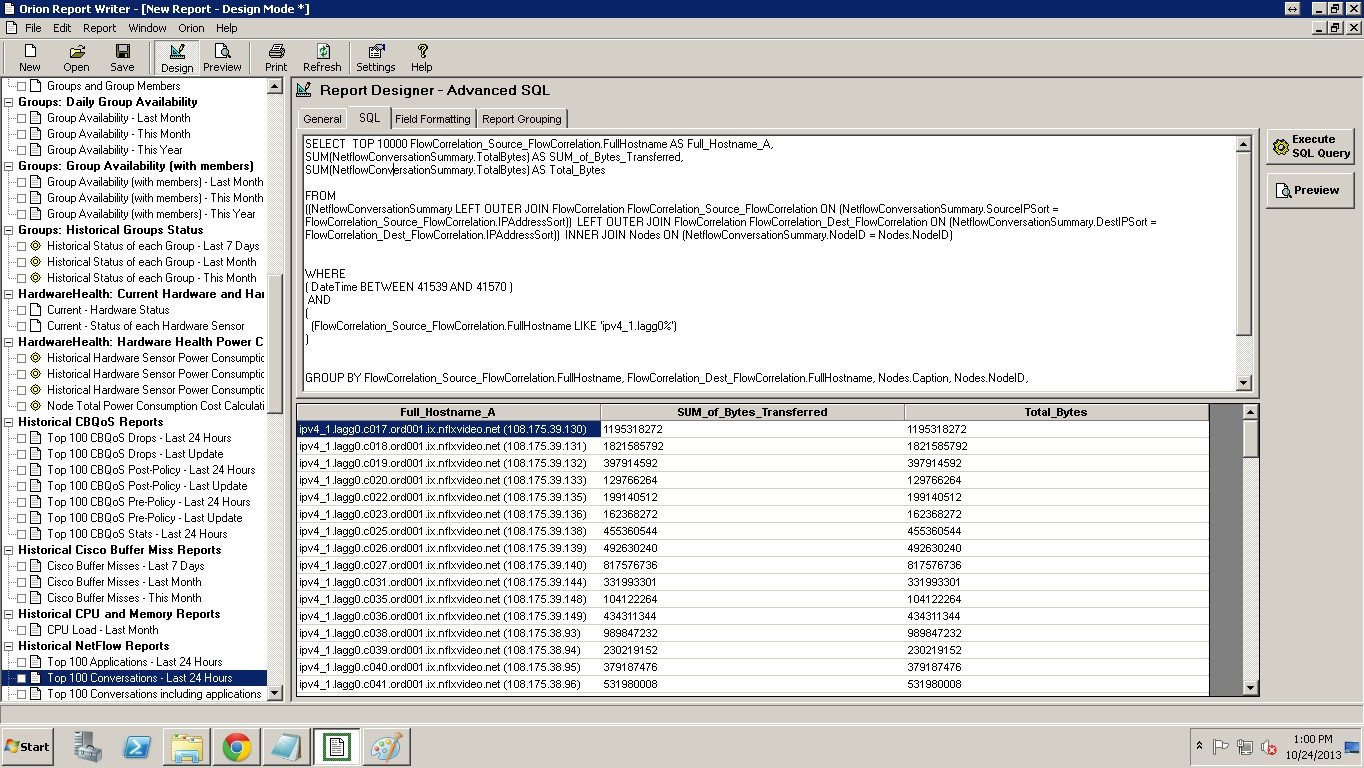Screen dimensions: 1364x768
Task: Check Group Availability - Last Month checkbox
Action: point(22,118)
